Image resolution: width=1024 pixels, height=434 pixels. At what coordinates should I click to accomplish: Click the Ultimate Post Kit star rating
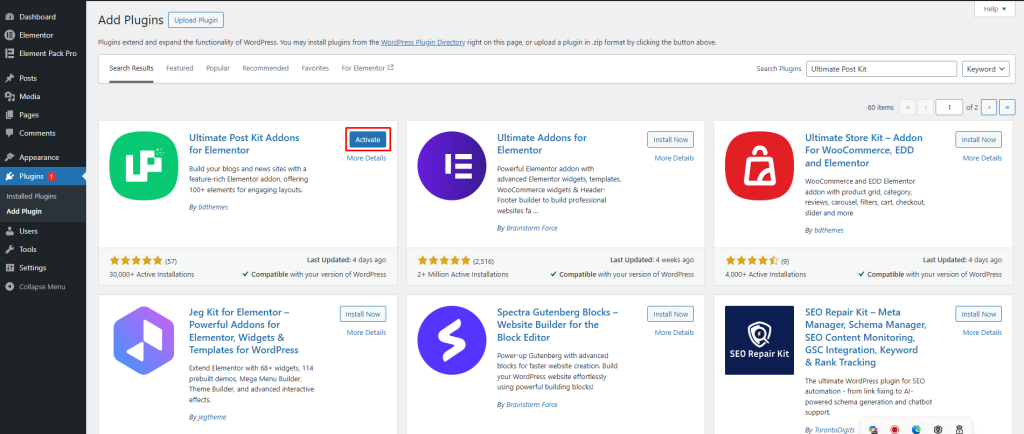click(x=136, y=260)
